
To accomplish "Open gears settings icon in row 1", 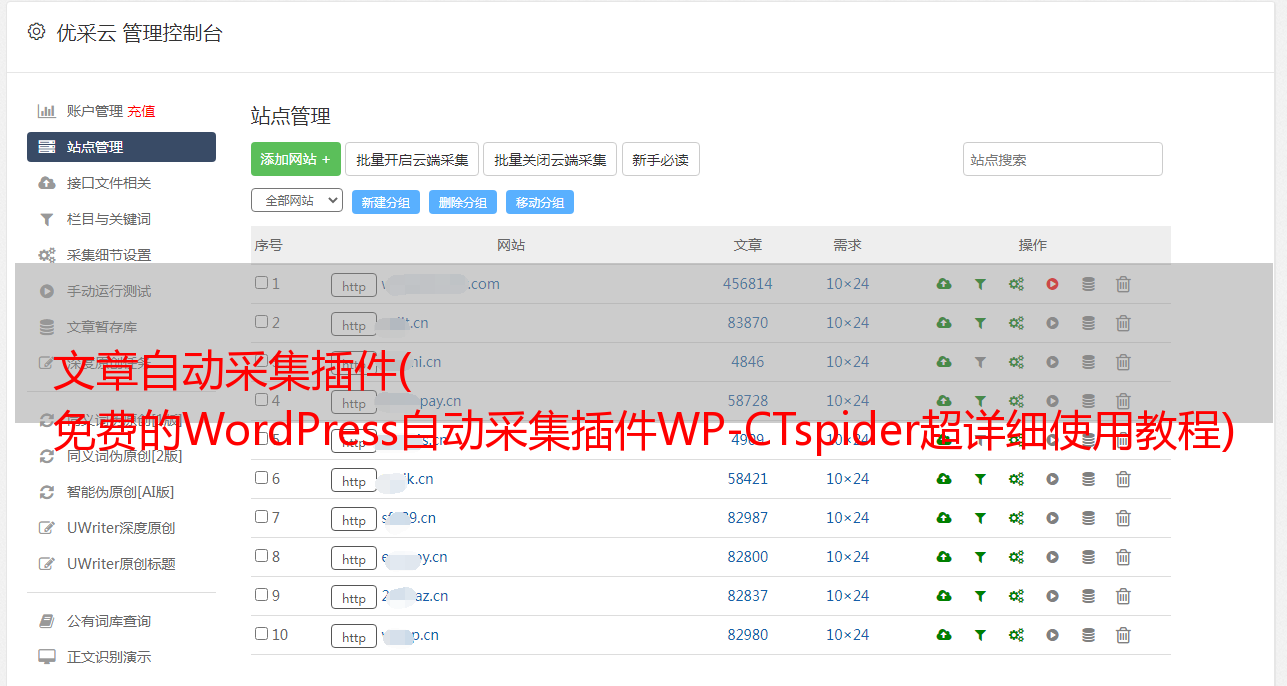I will tap(1016, 284).
